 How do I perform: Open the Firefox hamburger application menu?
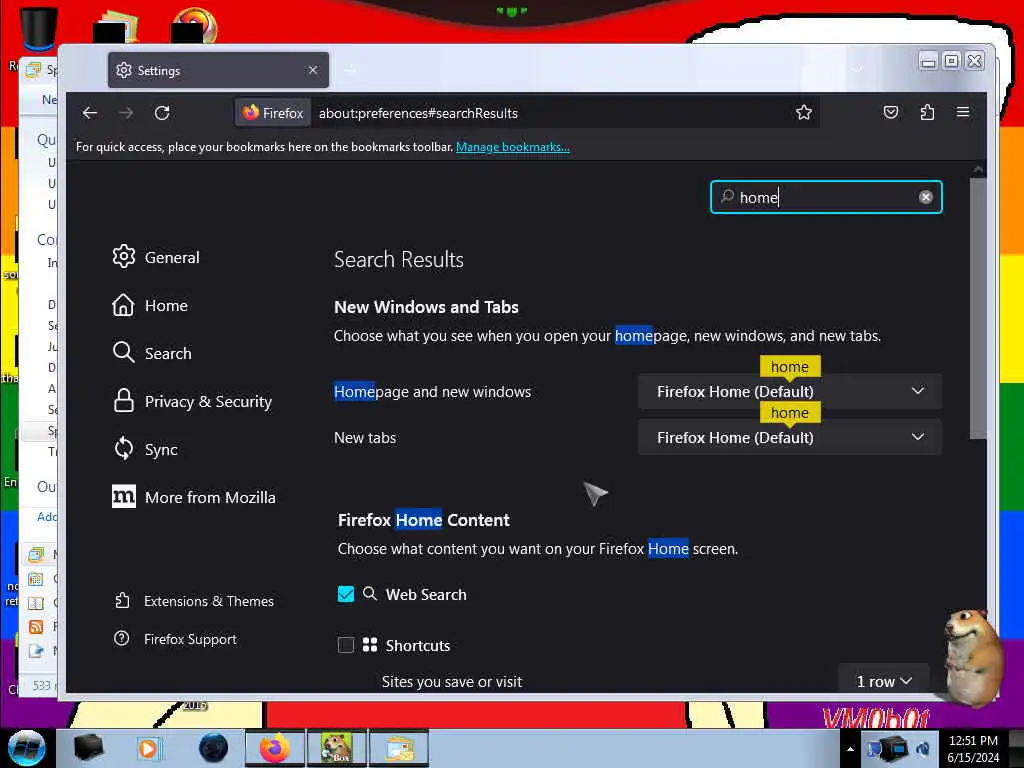(963, 112)
